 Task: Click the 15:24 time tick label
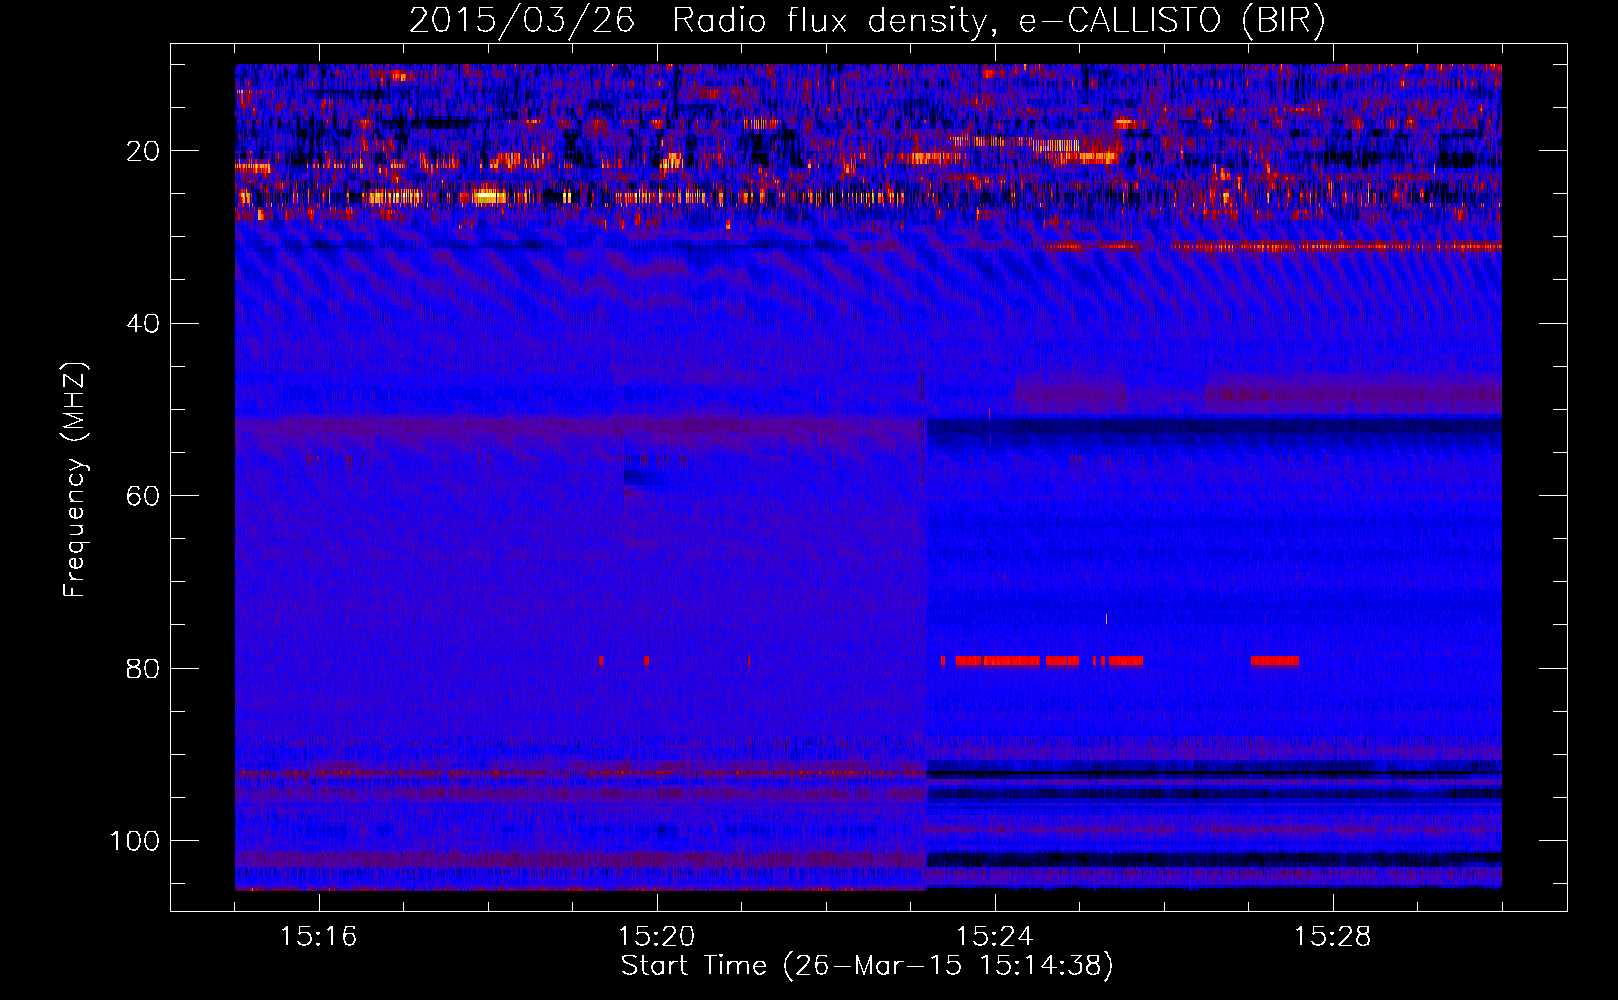(995, 937)
